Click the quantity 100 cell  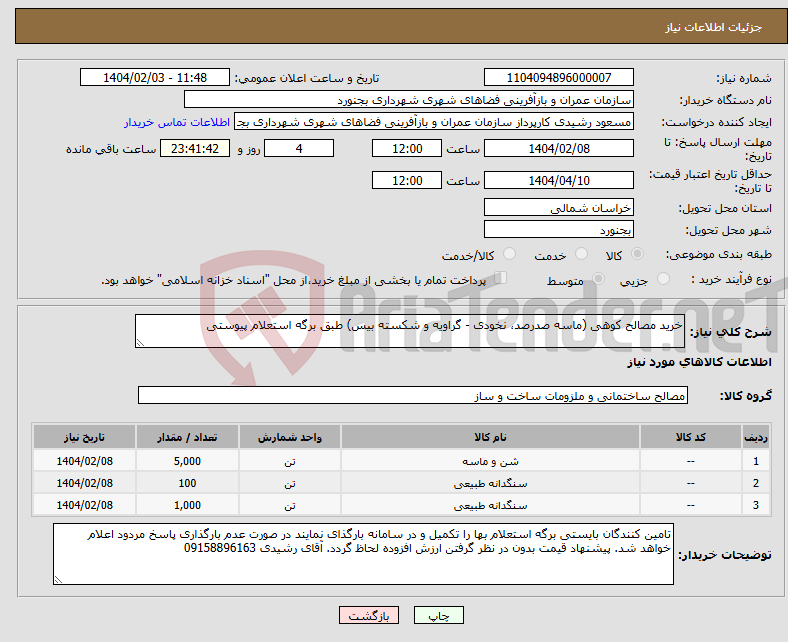pyautogui.click(x=187, y=483)
